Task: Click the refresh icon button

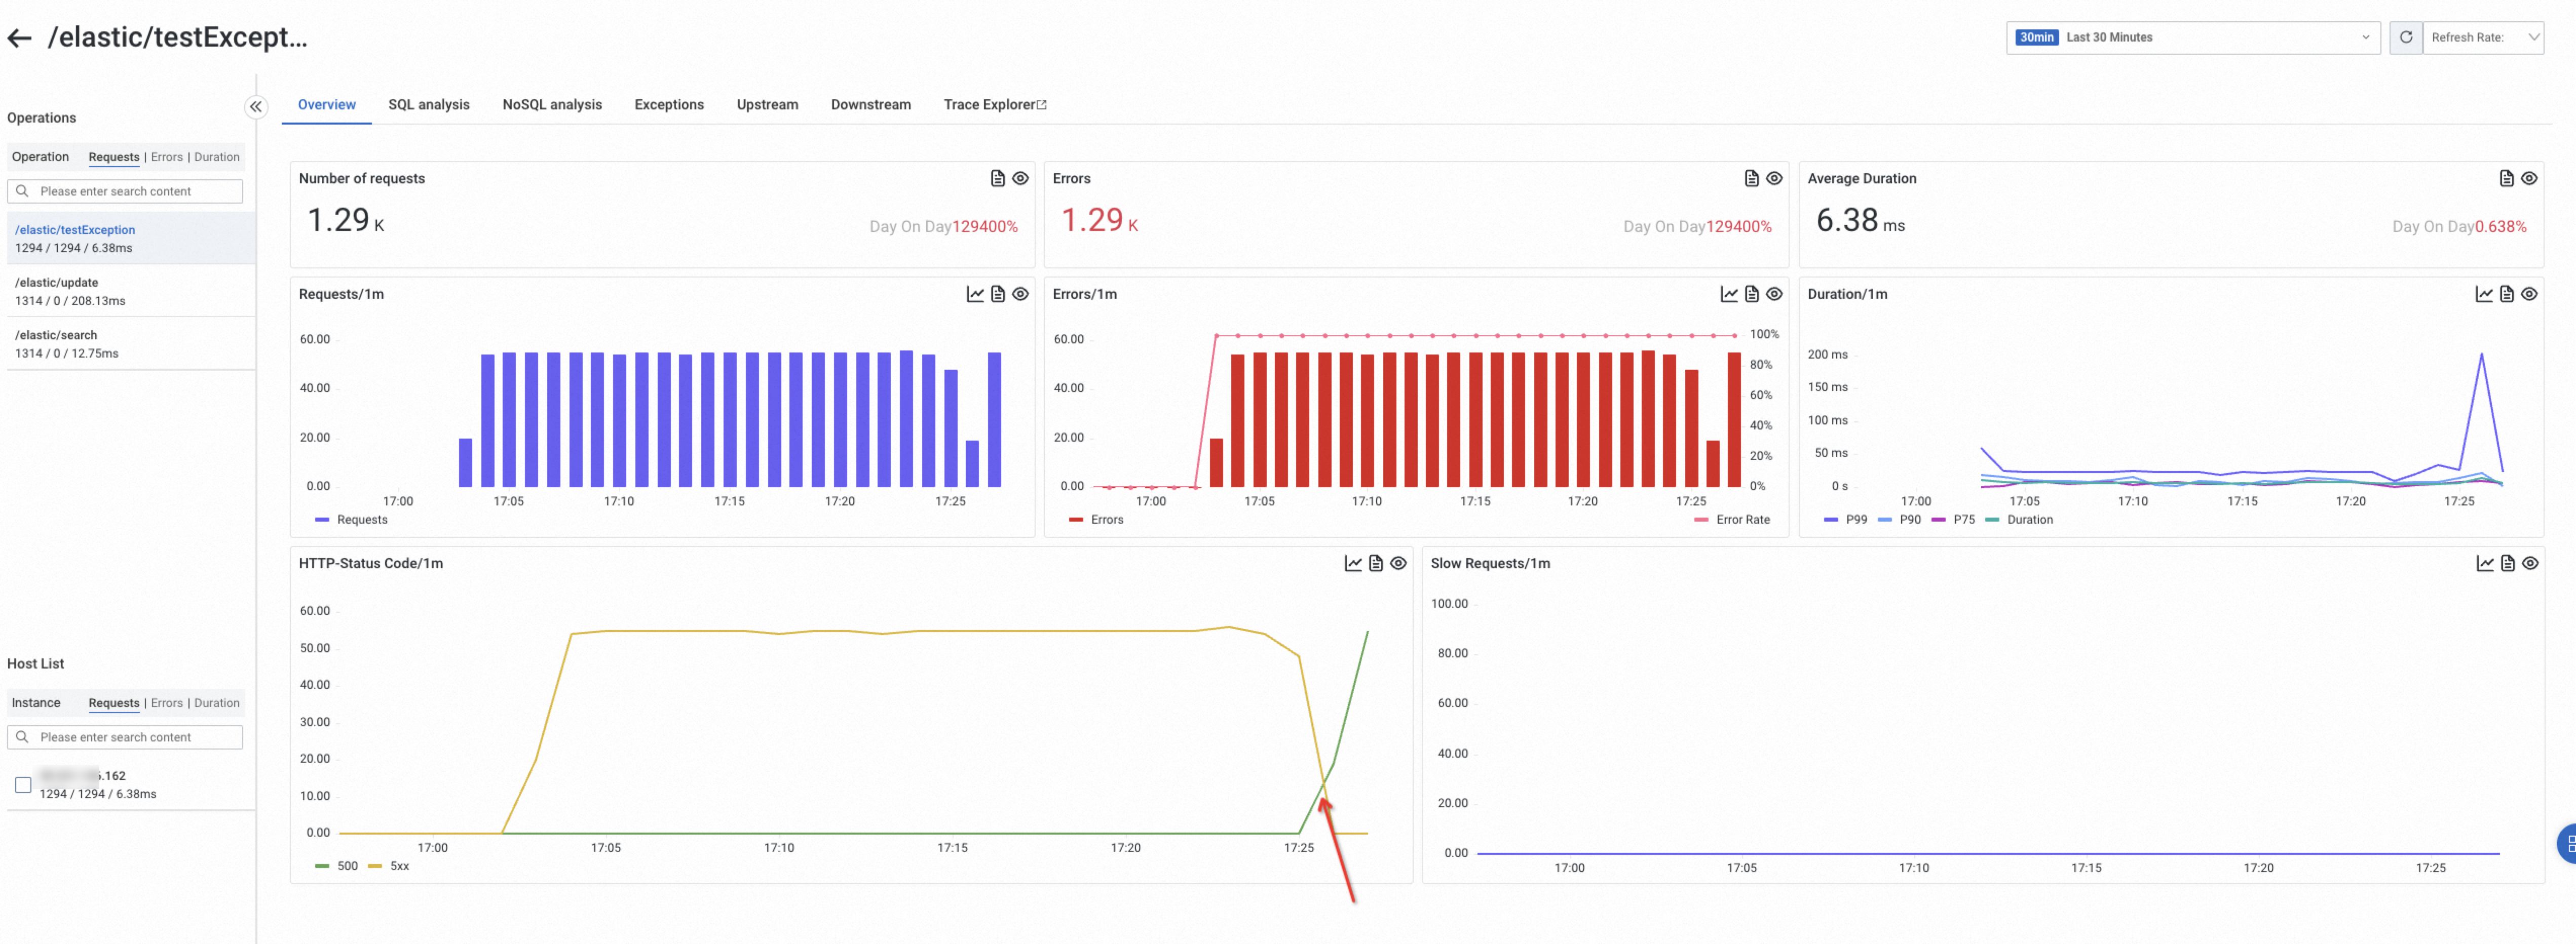Action: coord(2406,37)
